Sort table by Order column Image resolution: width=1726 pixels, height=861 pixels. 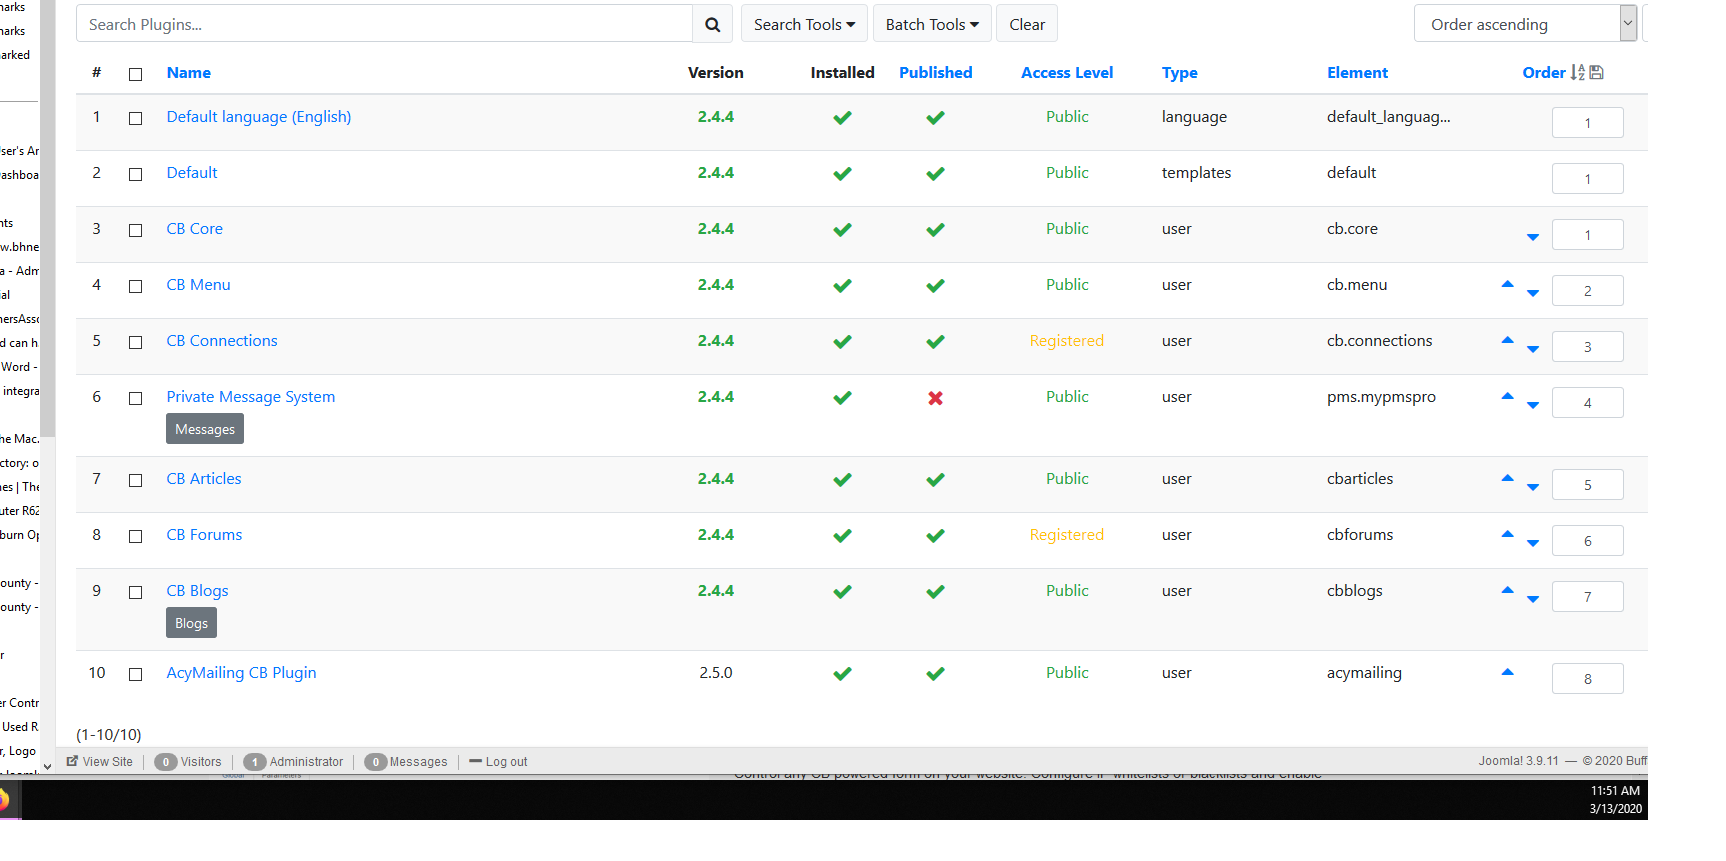click(1544, 72)
